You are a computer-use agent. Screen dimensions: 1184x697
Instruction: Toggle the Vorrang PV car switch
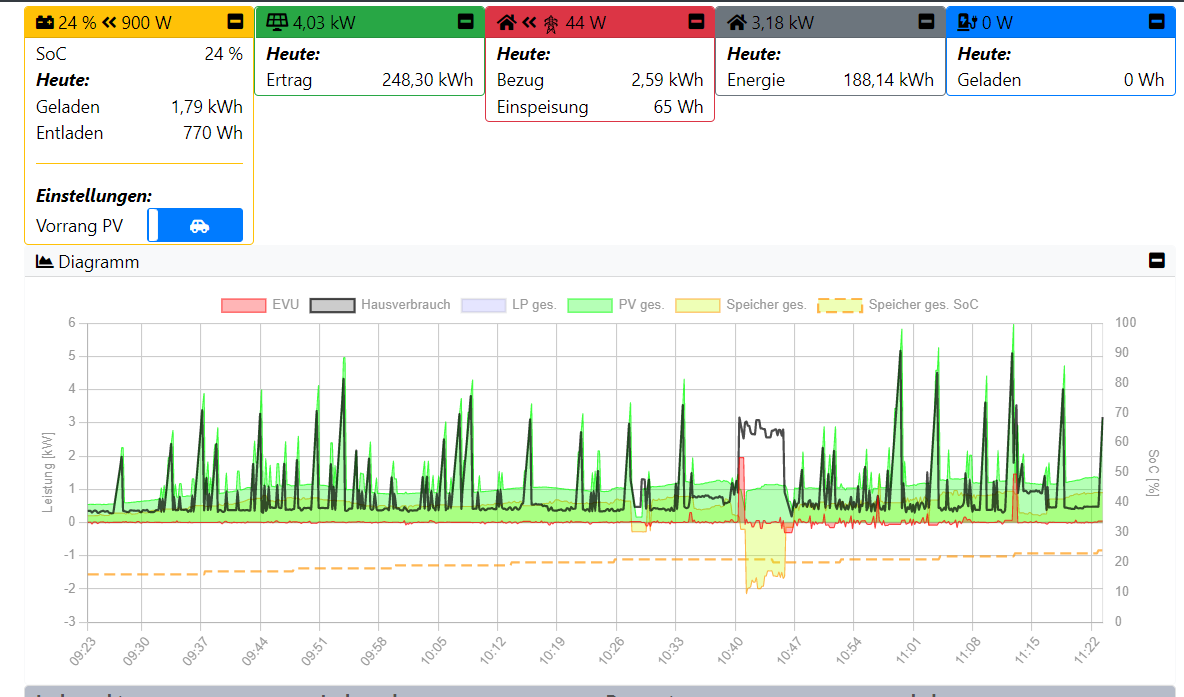click(x=195, y=225)
